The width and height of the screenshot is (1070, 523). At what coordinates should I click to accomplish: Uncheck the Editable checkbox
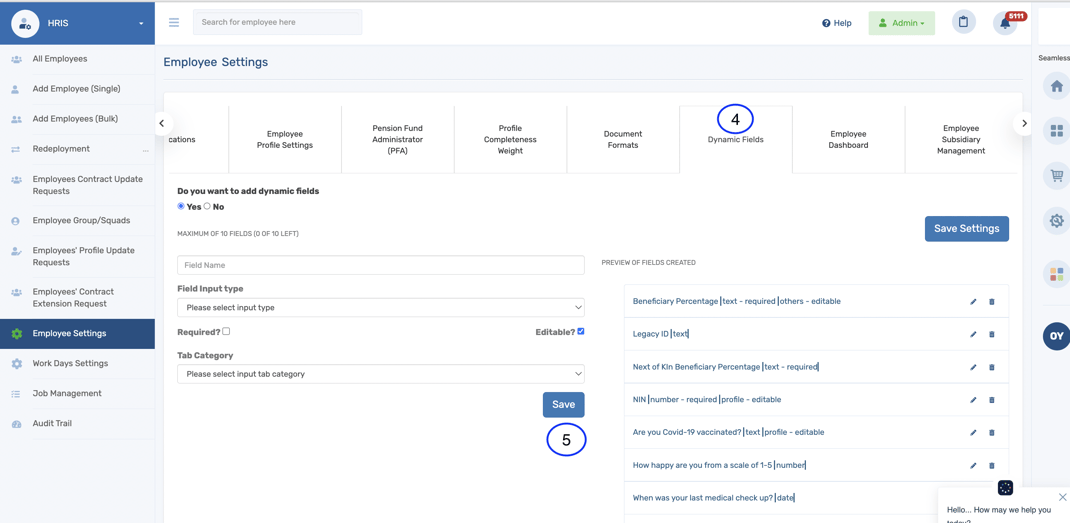(x=581, y=332)
